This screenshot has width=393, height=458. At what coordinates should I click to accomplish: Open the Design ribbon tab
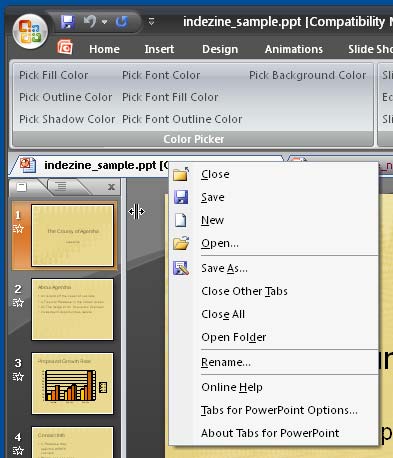coord(220,49)
